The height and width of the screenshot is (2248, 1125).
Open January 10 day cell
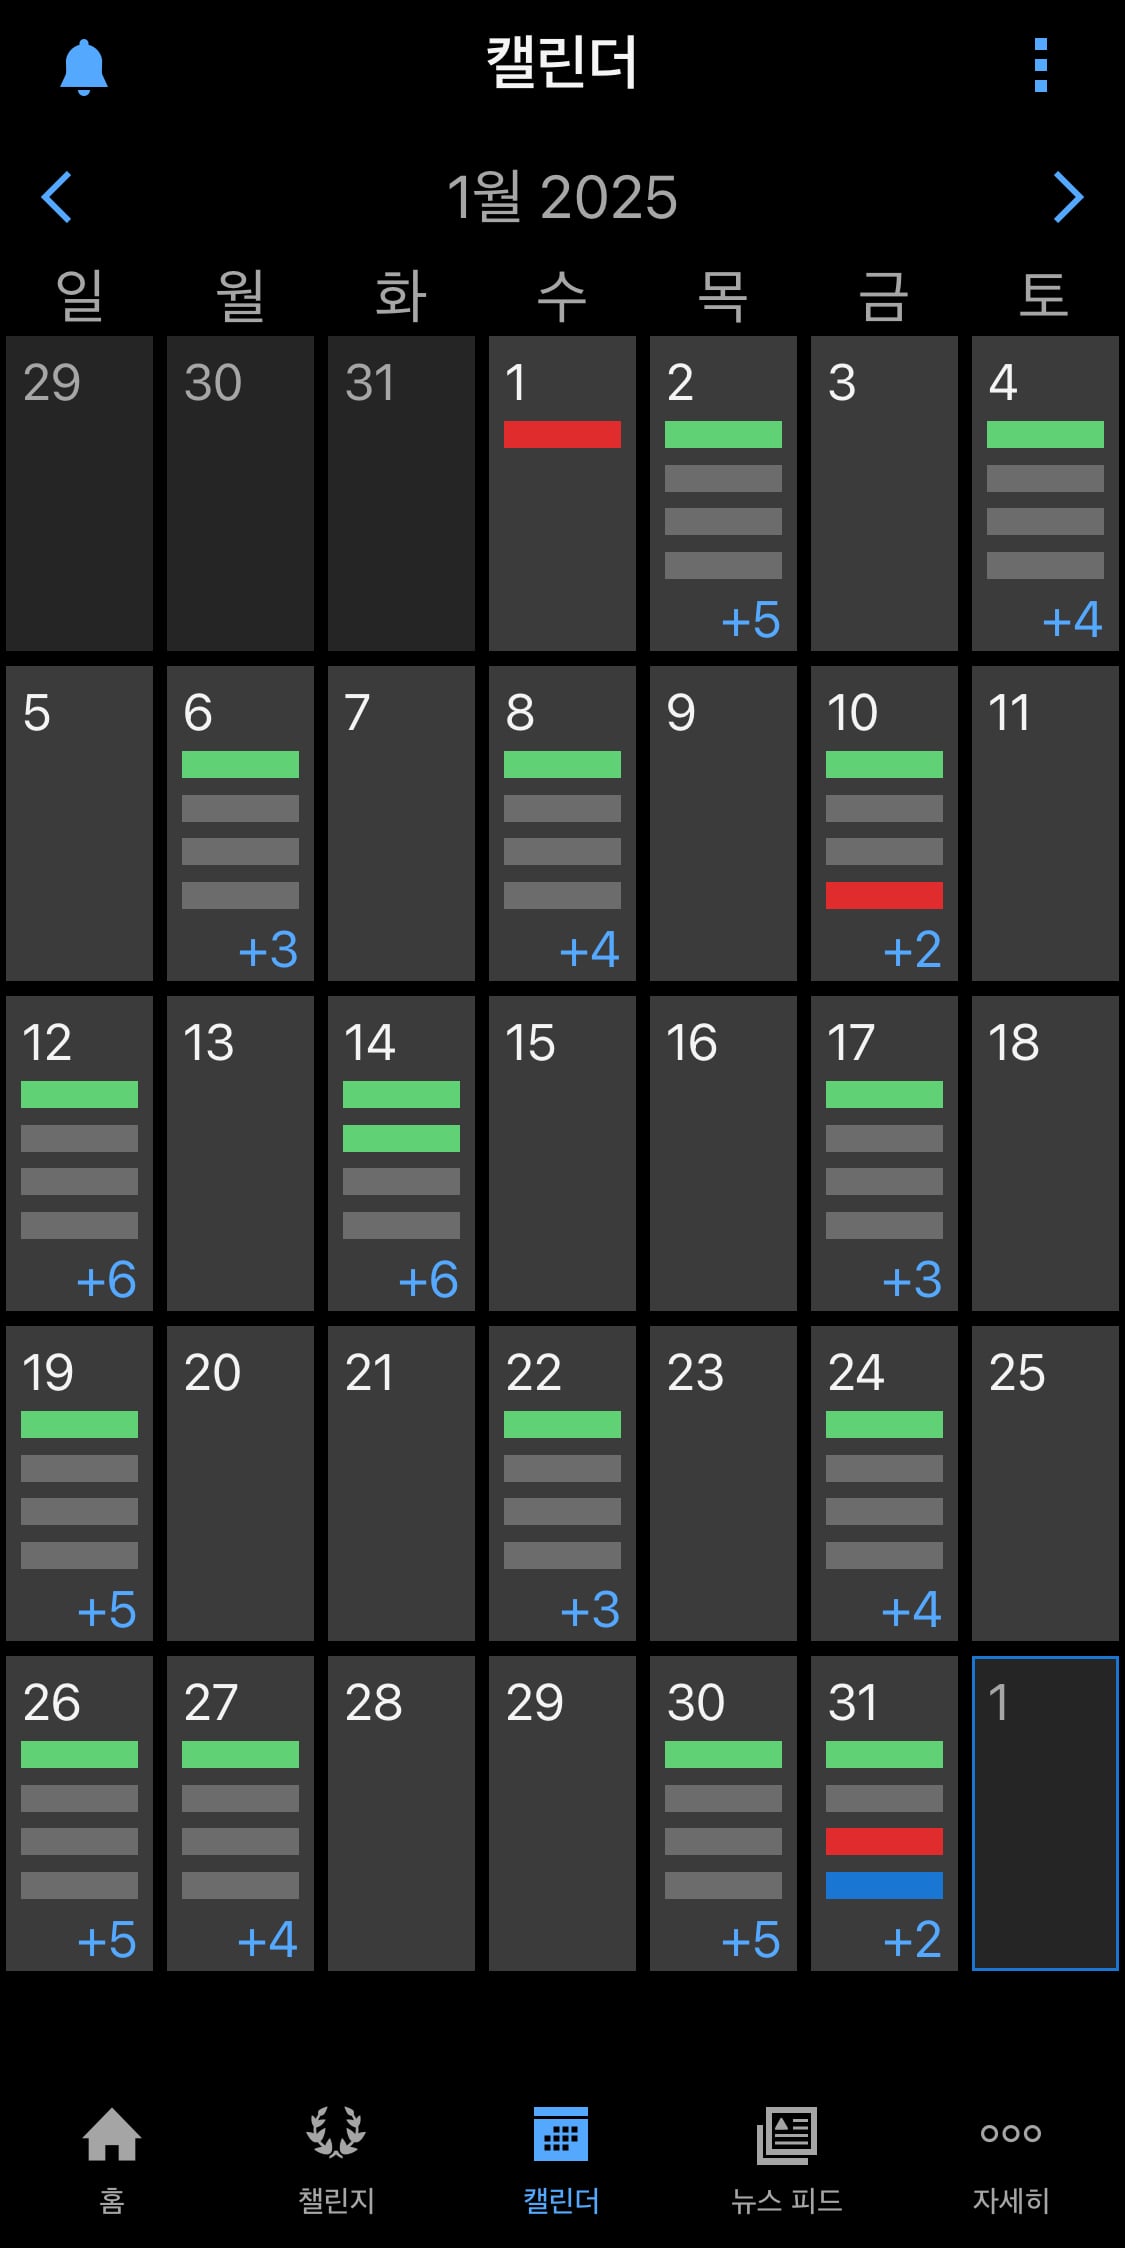(x=884, y=823)
